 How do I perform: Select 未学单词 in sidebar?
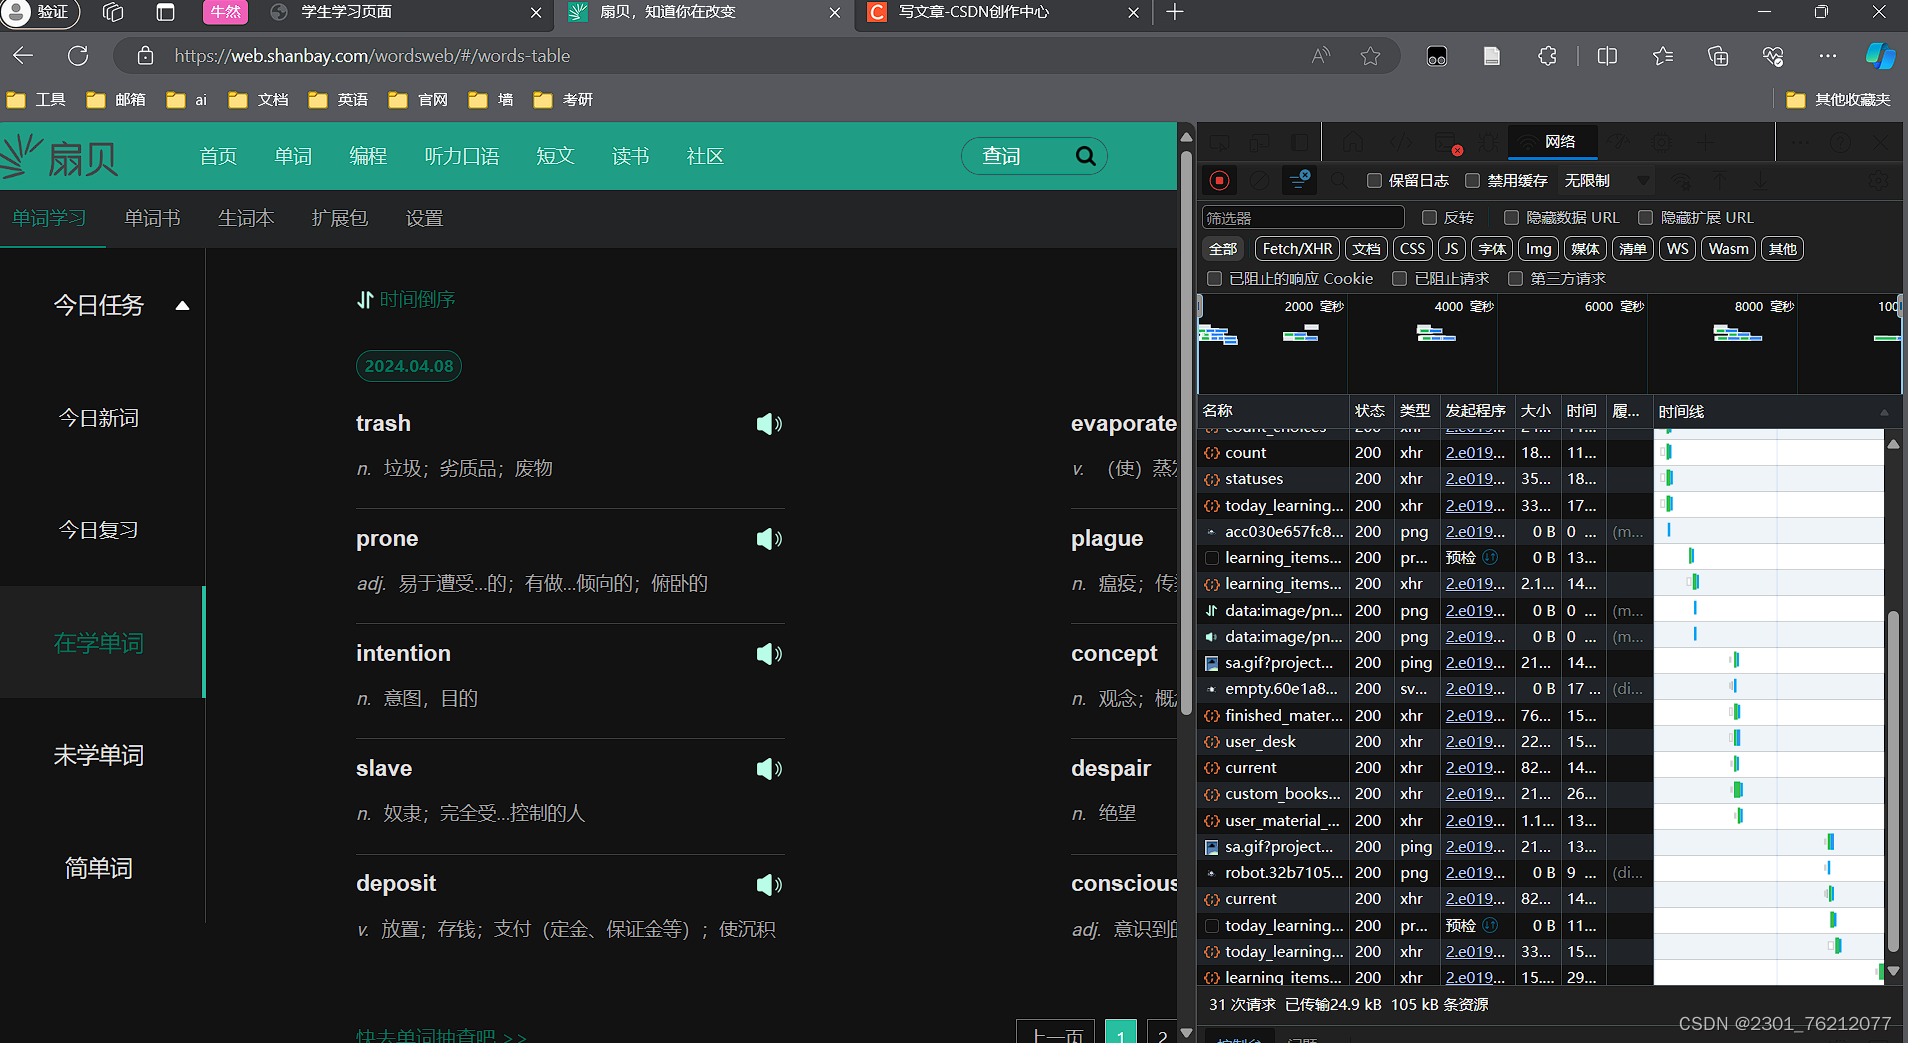coord(99,755)
